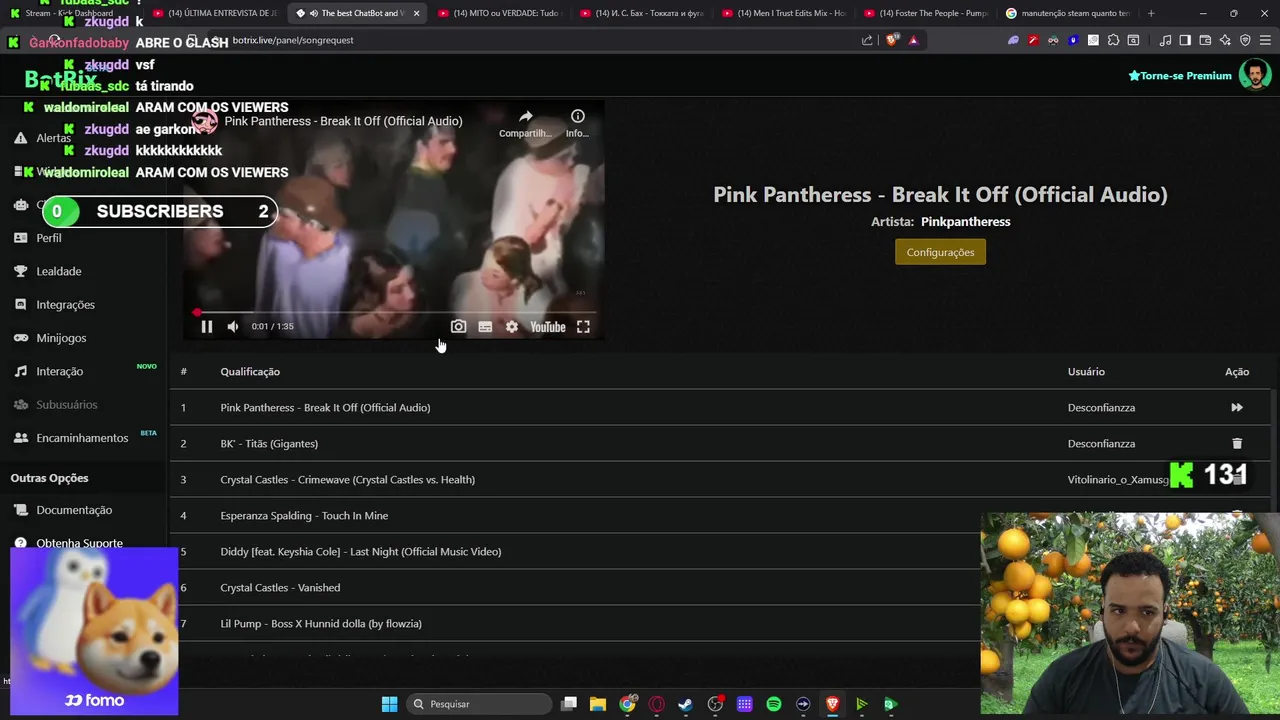Take a video screenshot with camera icon
The width and height of the screenshot is (1280, 720).
[x=458, y=327]
